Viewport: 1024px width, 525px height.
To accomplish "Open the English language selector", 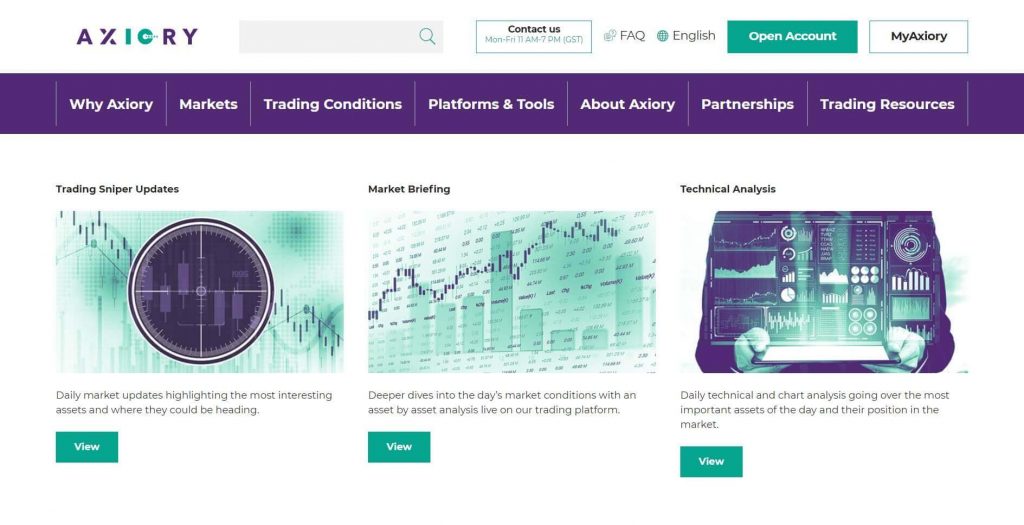I will 693,36.
